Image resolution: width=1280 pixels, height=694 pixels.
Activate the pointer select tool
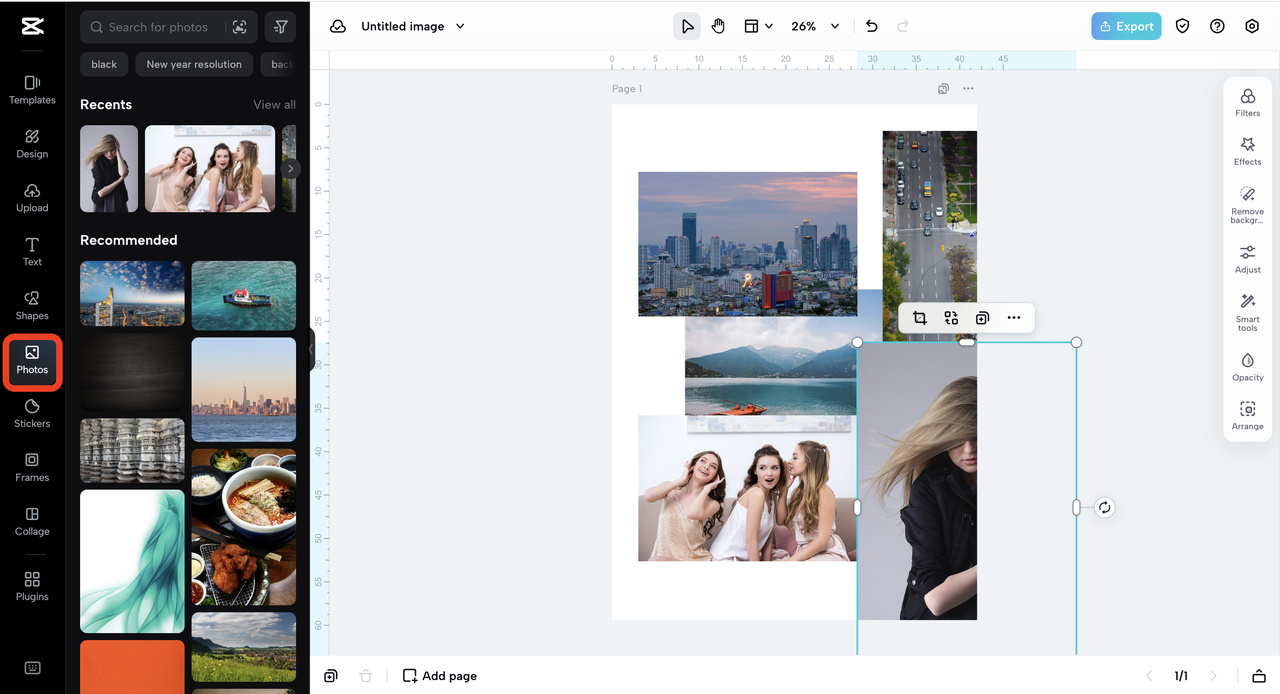[x=687, y=26]
